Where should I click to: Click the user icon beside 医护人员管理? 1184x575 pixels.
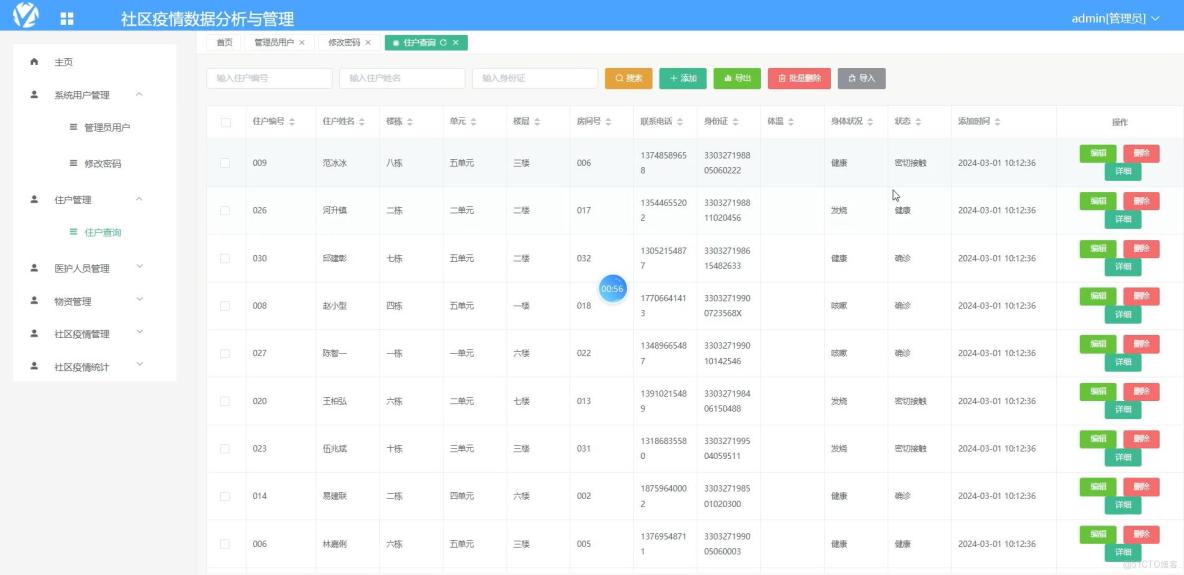(x=34, y=267)
